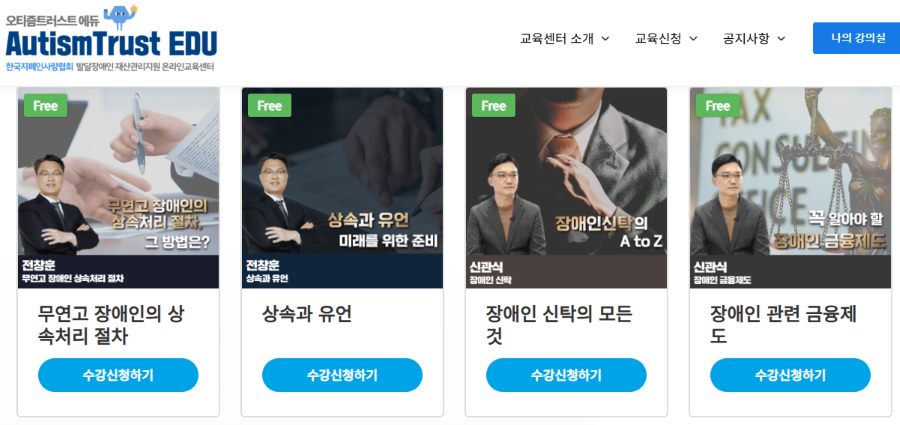Click 수강신청하기 under 장애인 신탁의 모든 것

tap(566, 375)
